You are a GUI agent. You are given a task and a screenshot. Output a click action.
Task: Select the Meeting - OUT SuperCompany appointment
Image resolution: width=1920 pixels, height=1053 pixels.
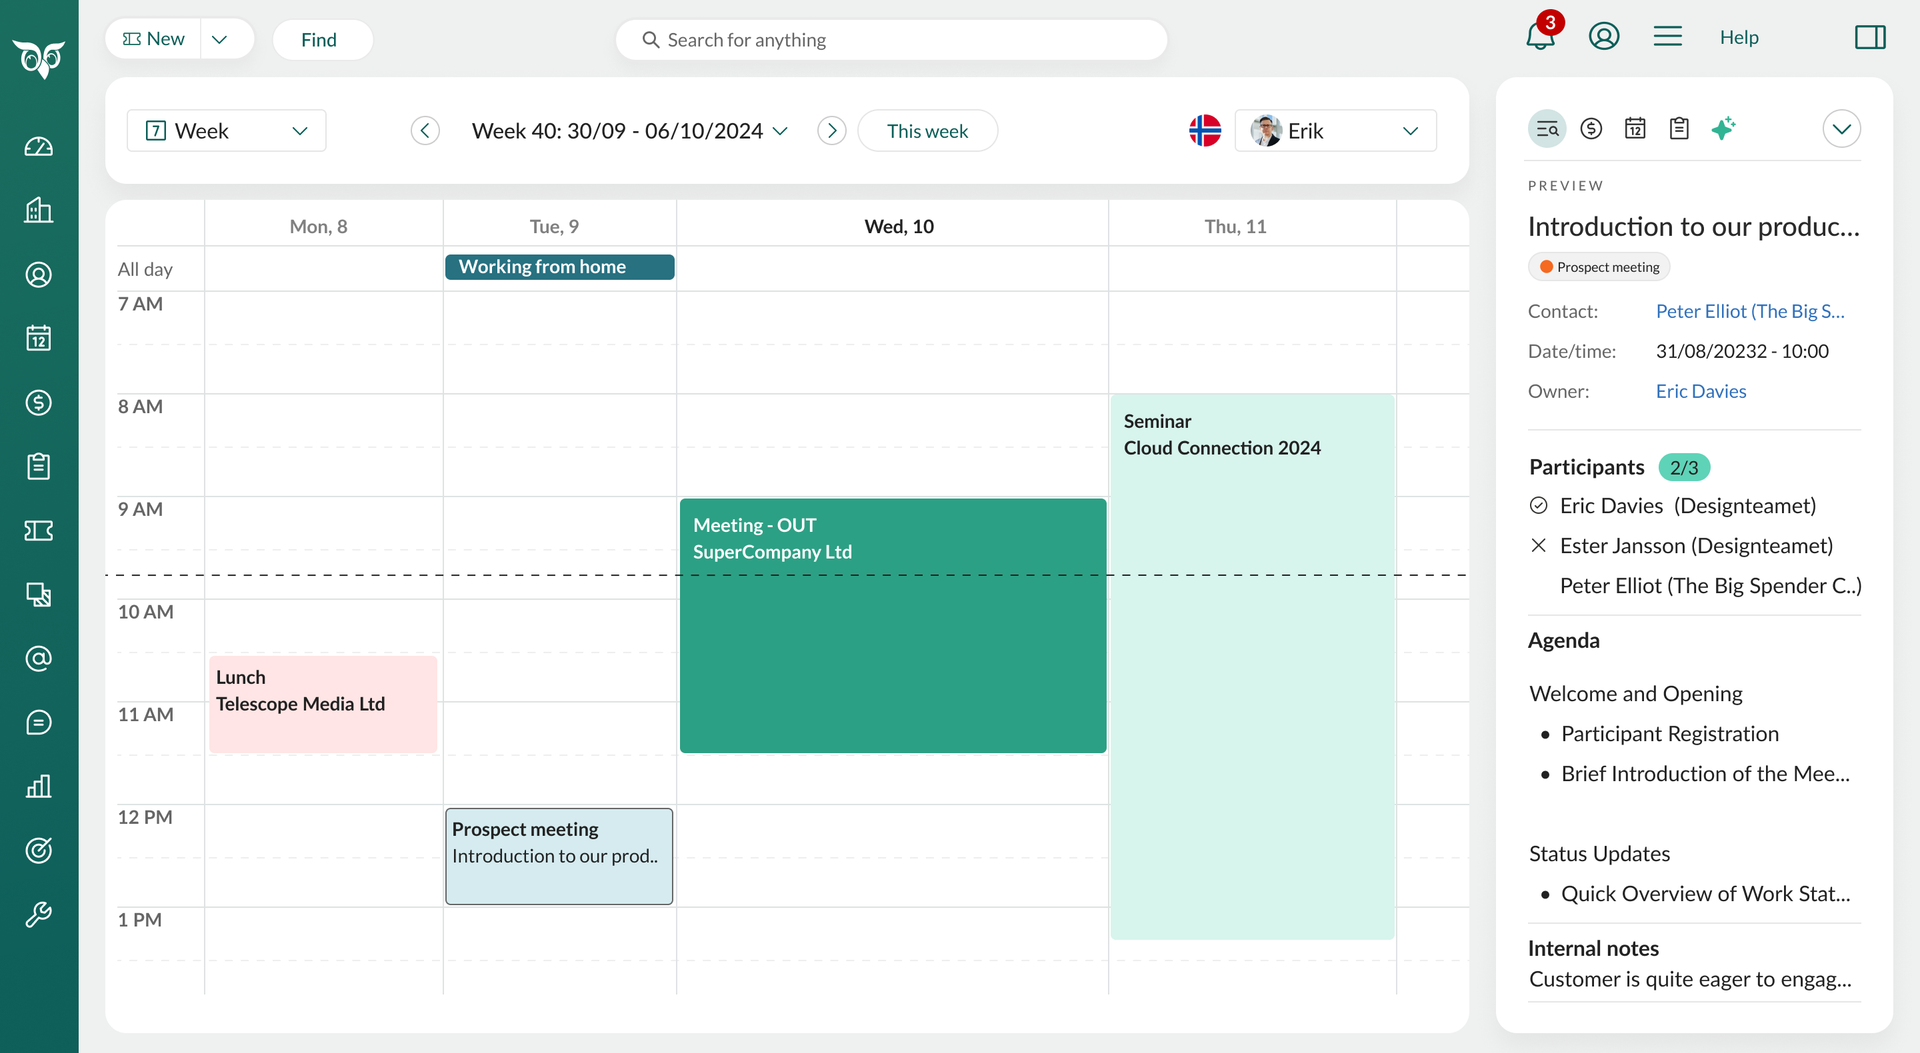892,625
